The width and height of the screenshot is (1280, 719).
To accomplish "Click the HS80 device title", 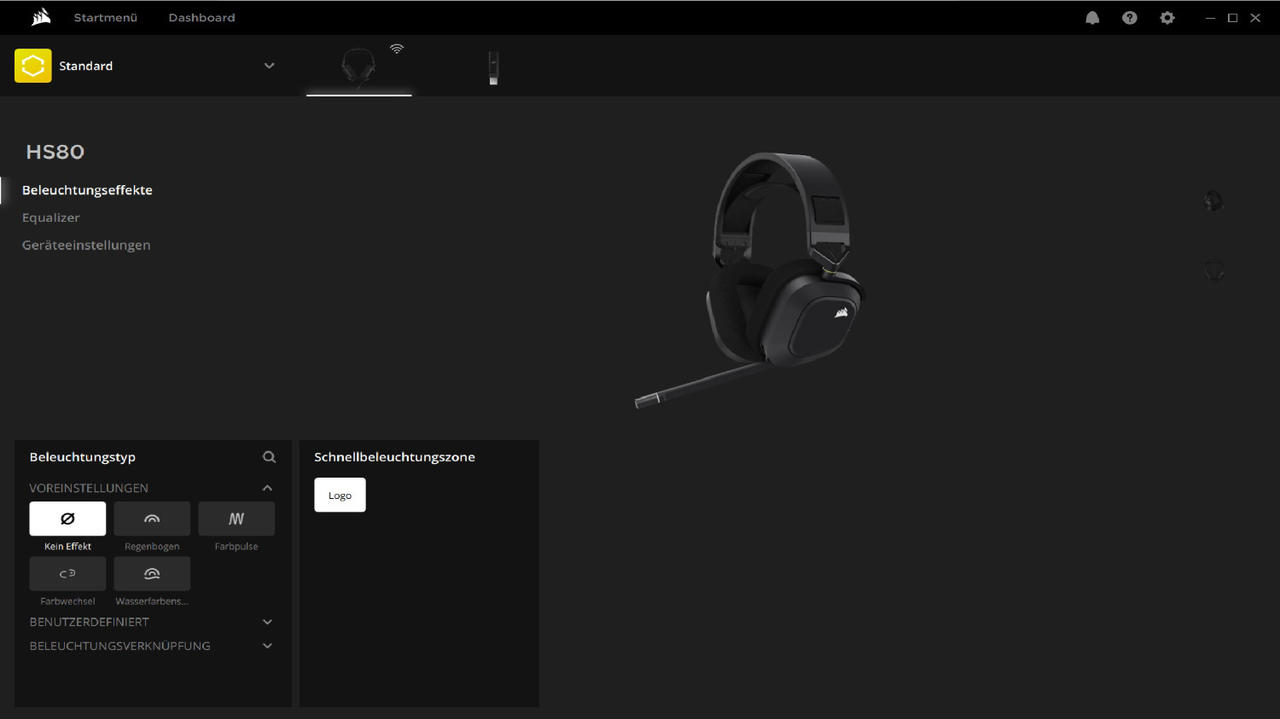I will point(55,152).
